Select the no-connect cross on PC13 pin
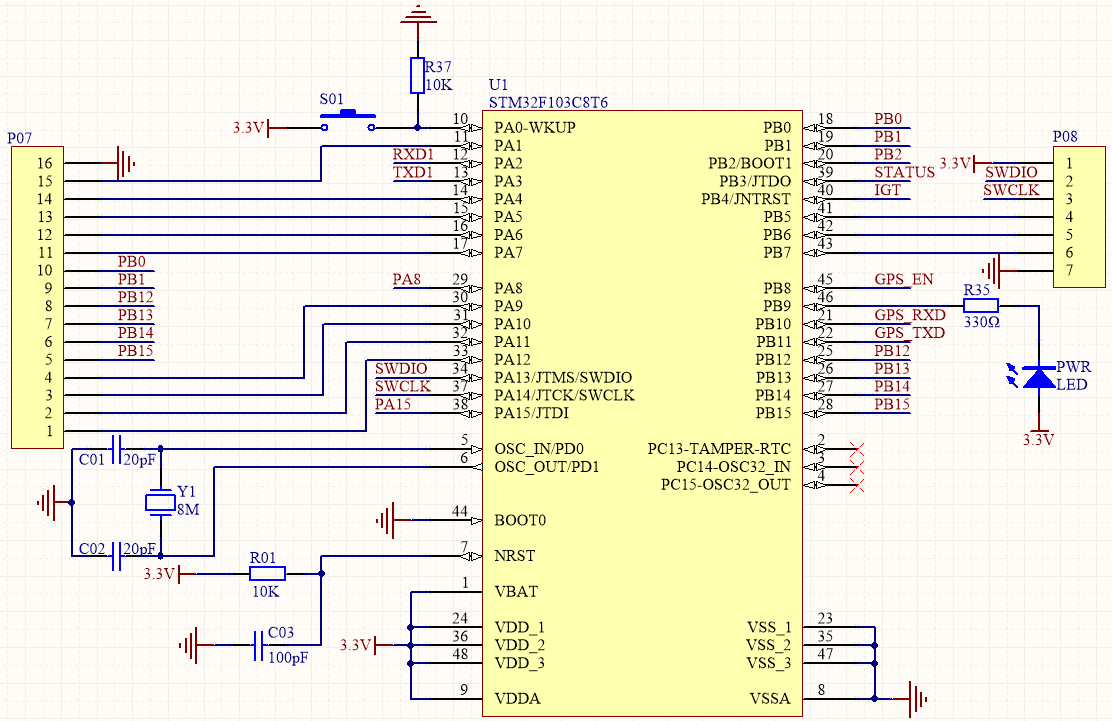The width and height of the screenshot is (1112, 721). click(857, 449)
